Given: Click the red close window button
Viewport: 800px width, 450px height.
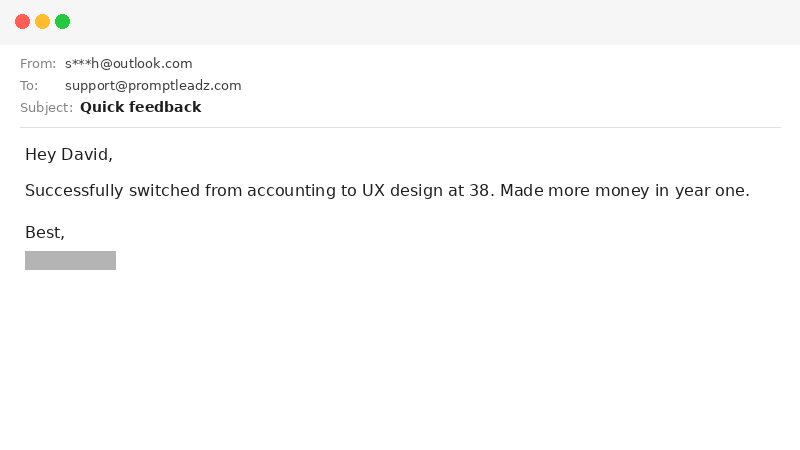Looking at the screenshot, I should pos(22,21).
